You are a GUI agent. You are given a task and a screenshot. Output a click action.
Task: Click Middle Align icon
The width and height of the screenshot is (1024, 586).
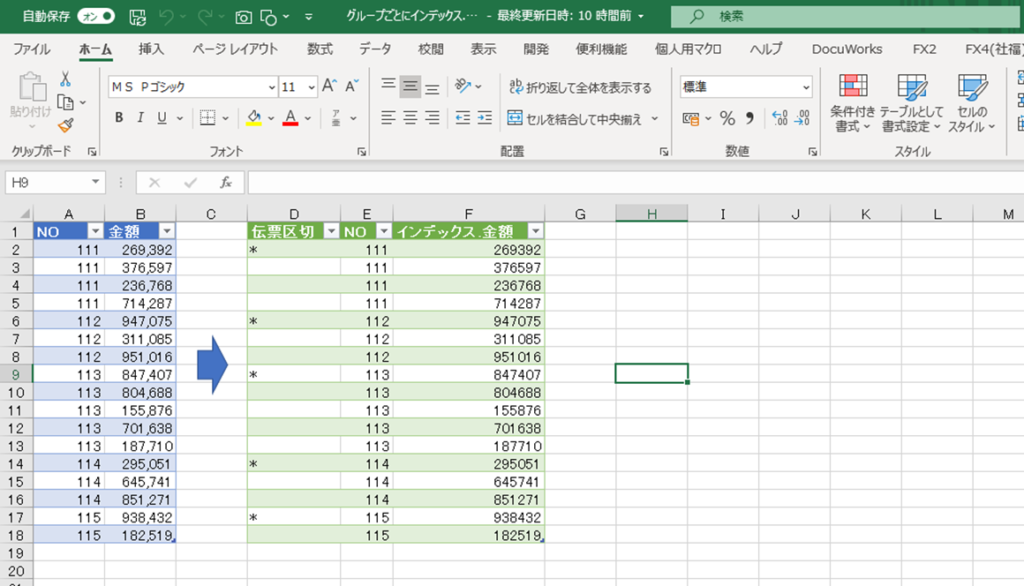click(x=410, y=86)
